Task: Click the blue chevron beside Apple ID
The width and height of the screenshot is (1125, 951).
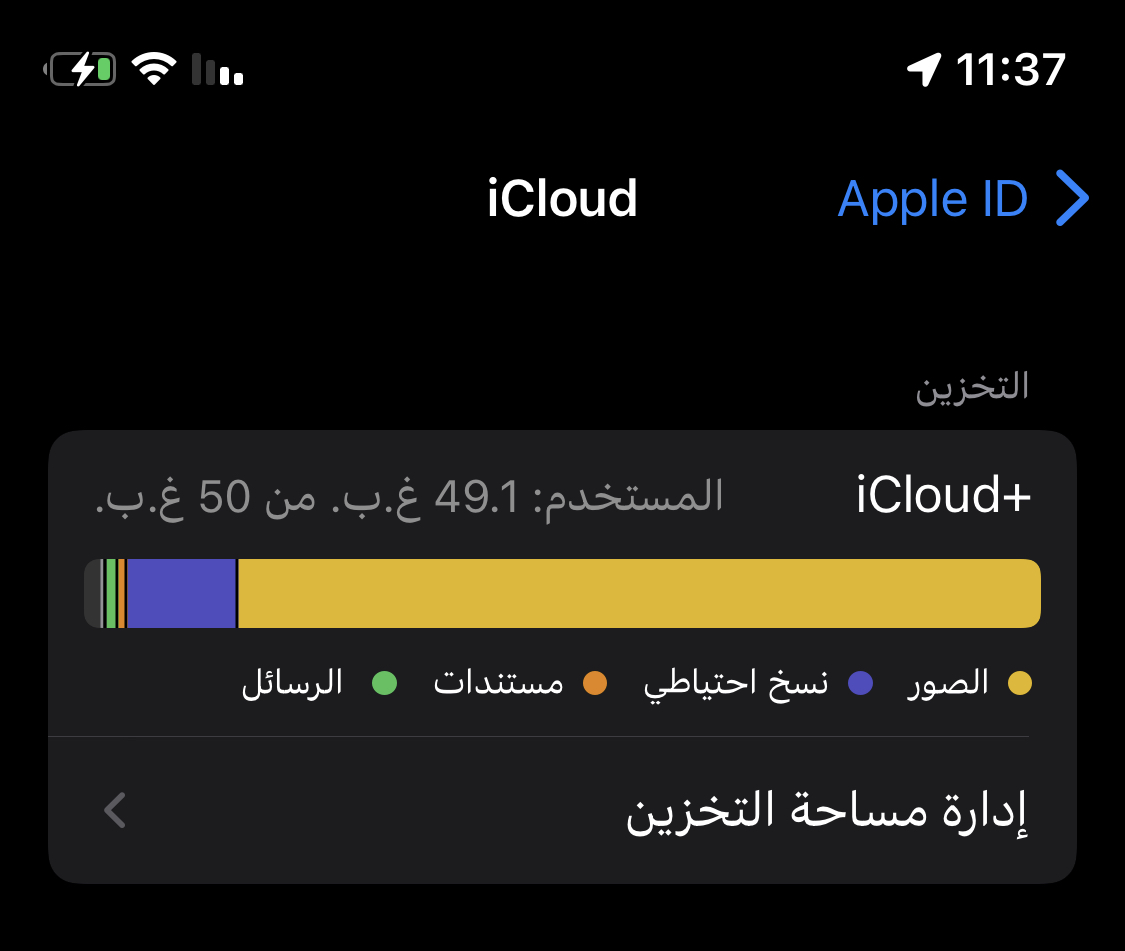Action: pos(1073,198)
